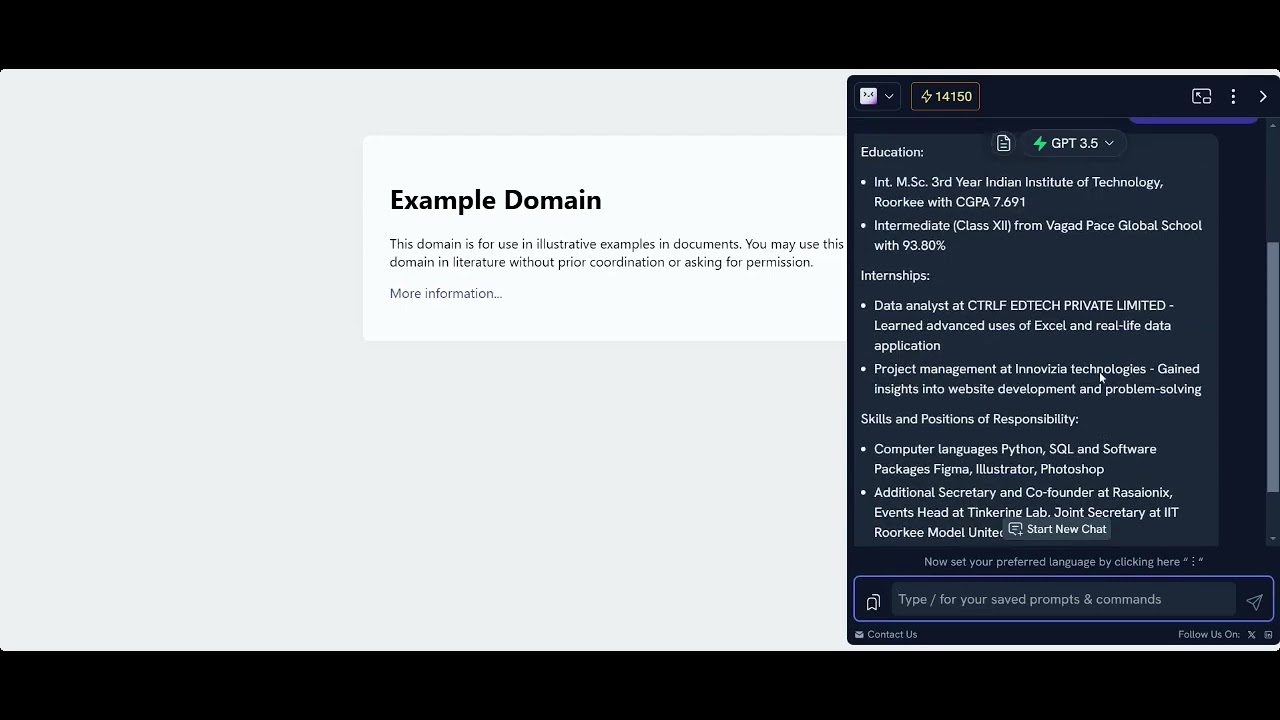Click the Example Domain heading
Screen dimensions: 1280x720
click(496, 200)
